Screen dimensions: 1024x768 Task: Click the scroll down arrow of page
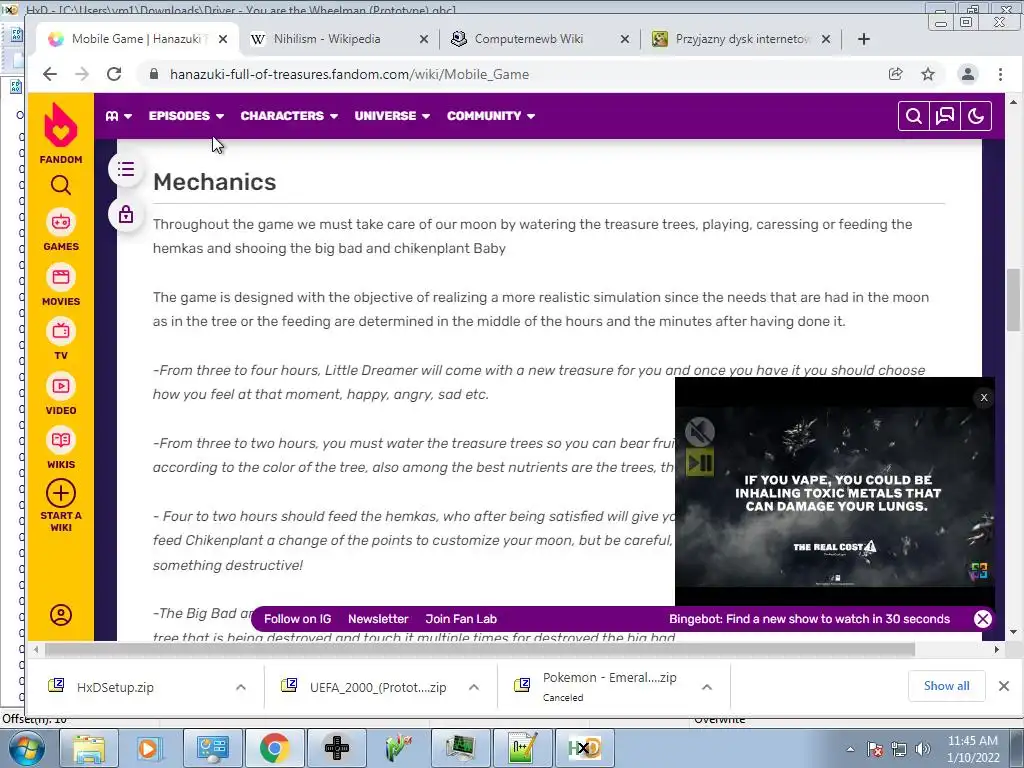[1013, 632]
